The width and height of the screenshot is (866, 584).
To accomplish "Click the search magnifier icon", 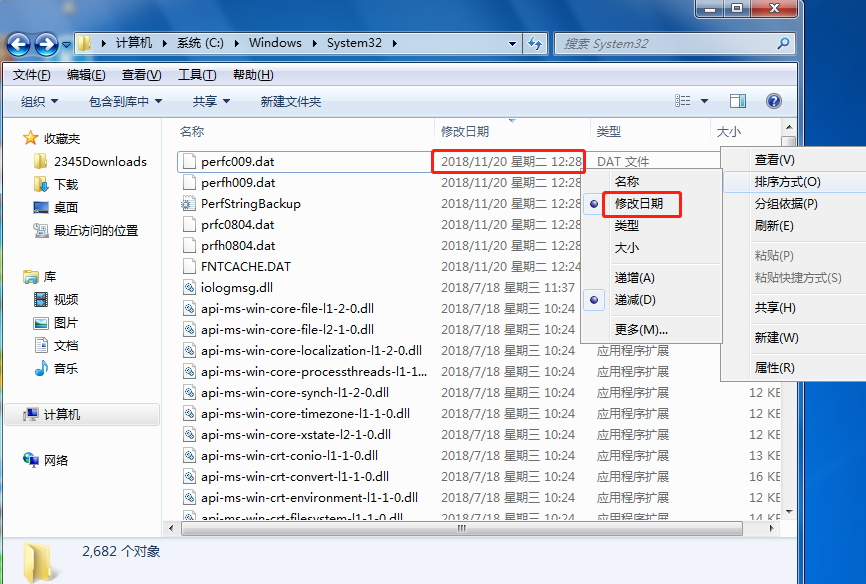I will tap(783, 44).
